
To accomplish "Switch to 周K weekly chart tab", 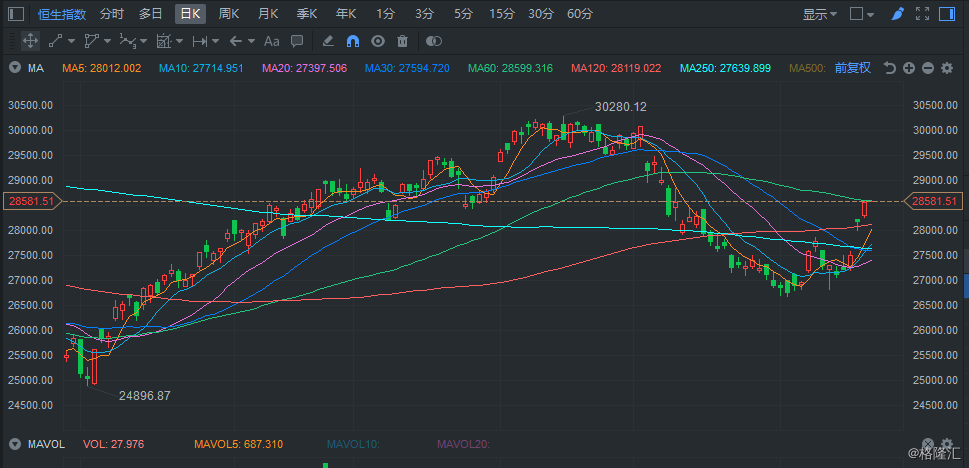I will coord(229,14).
